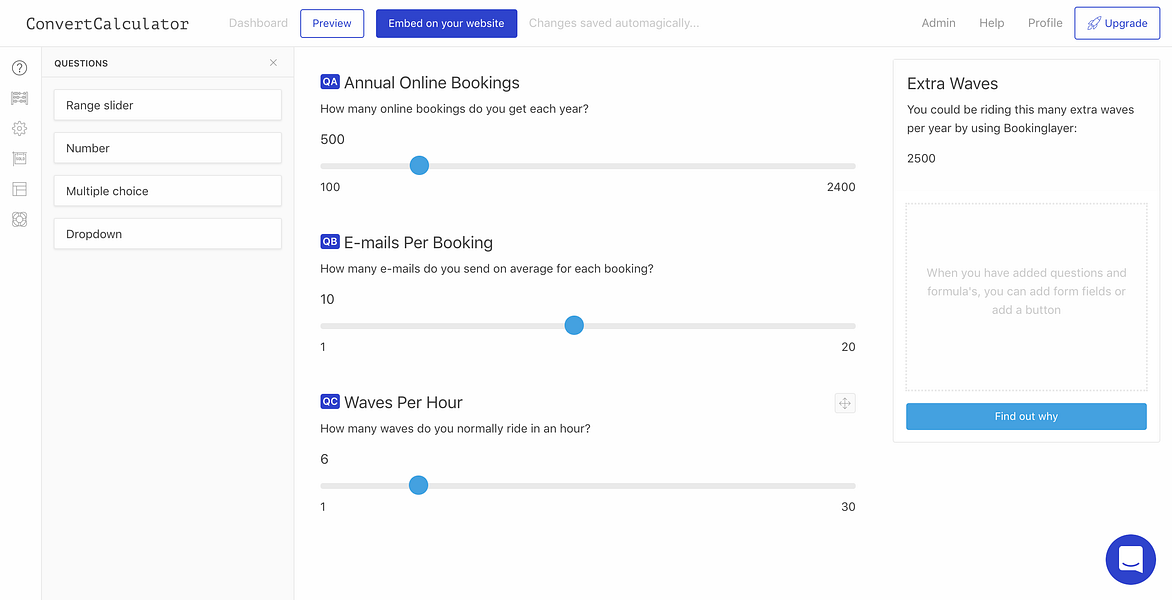This screenshot has width=1172, height=600.
Task: Select the bottom lifebuoy icon in the sidebar
Action: (x=19, y=219)
